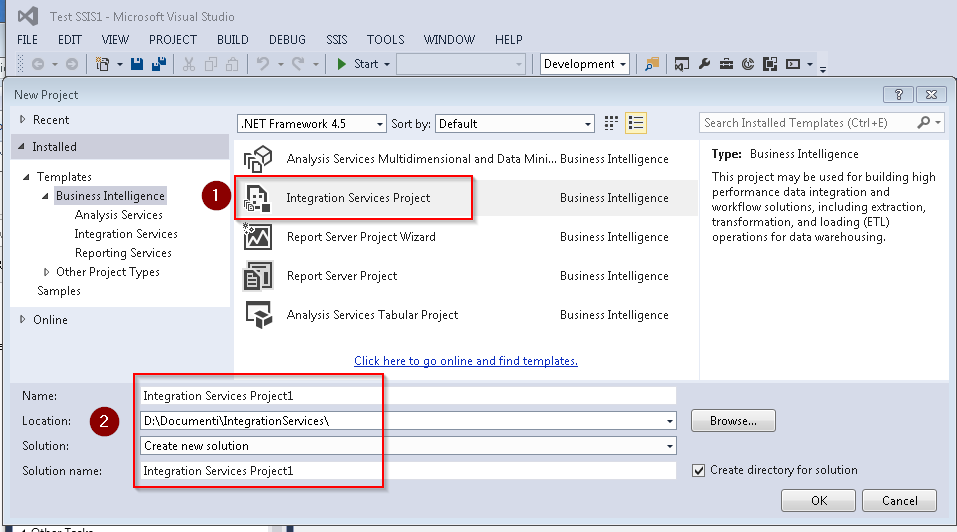Click the Cancel button
The height and width of the screenshot is (532, 957).
click(x=900, y=500)
